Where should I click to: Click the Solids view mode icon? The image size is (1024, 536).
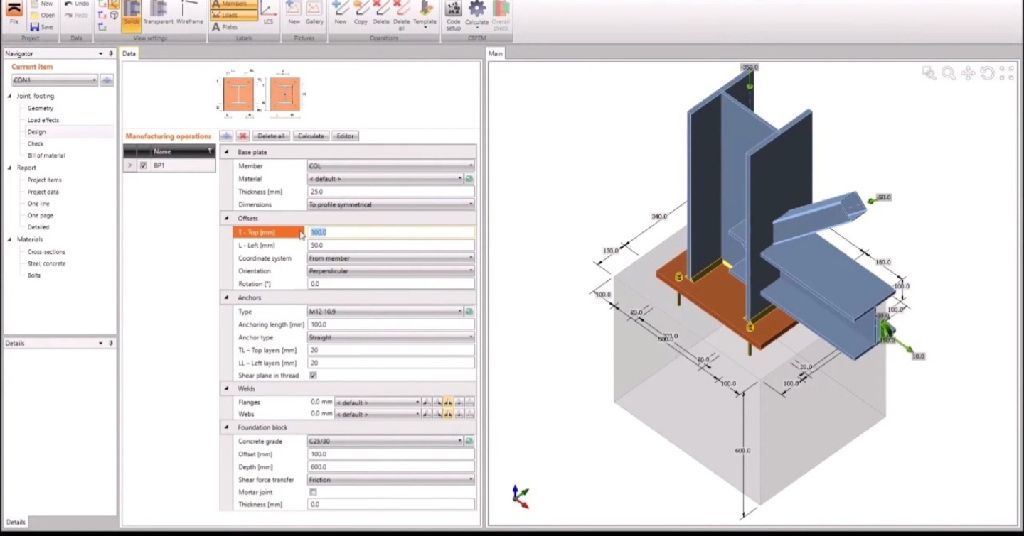click(x=131, y=12)
